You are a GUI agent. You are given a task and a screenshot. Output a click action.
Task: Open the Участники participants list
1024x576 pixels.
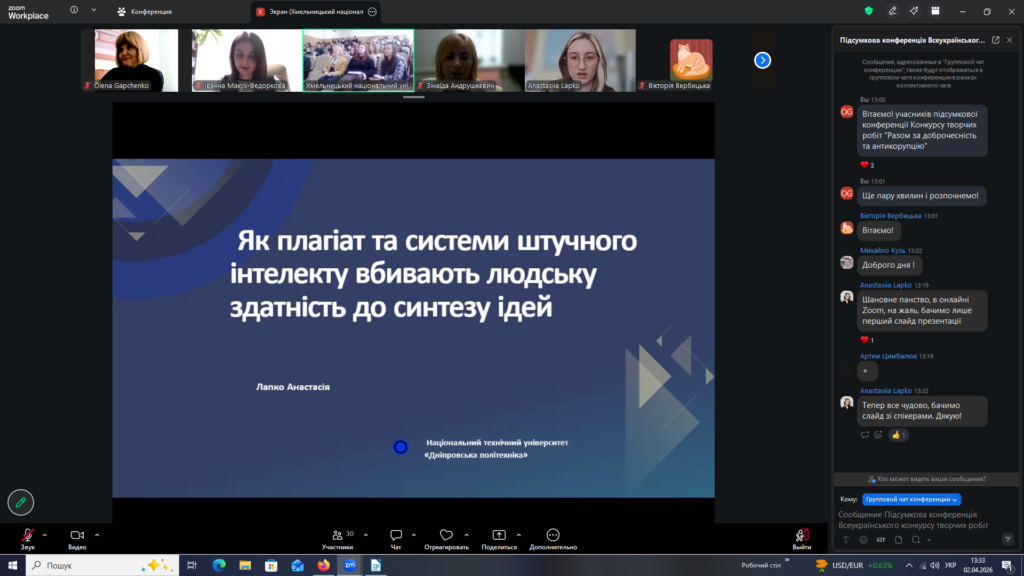[336, 536]
